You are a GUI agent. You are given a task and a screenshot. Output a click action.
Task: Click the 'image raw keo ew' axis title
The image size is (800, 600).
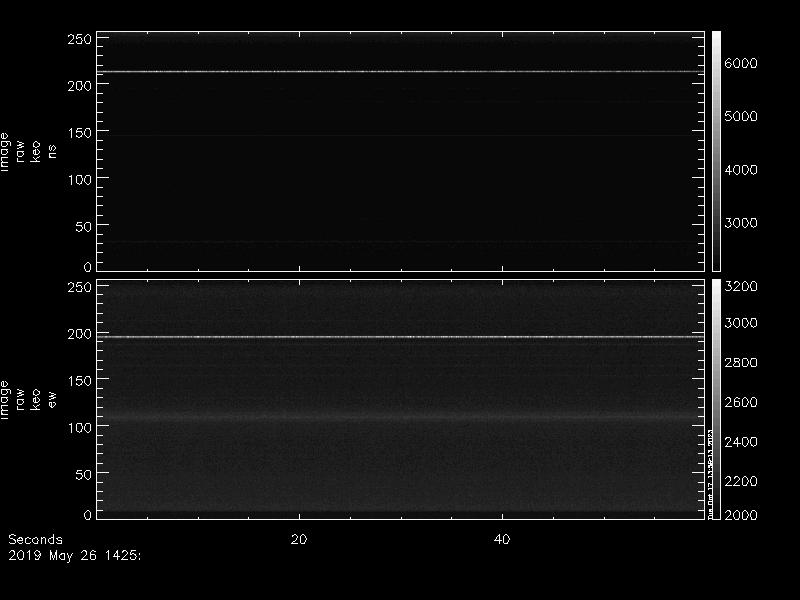click(x=28, y=400)
